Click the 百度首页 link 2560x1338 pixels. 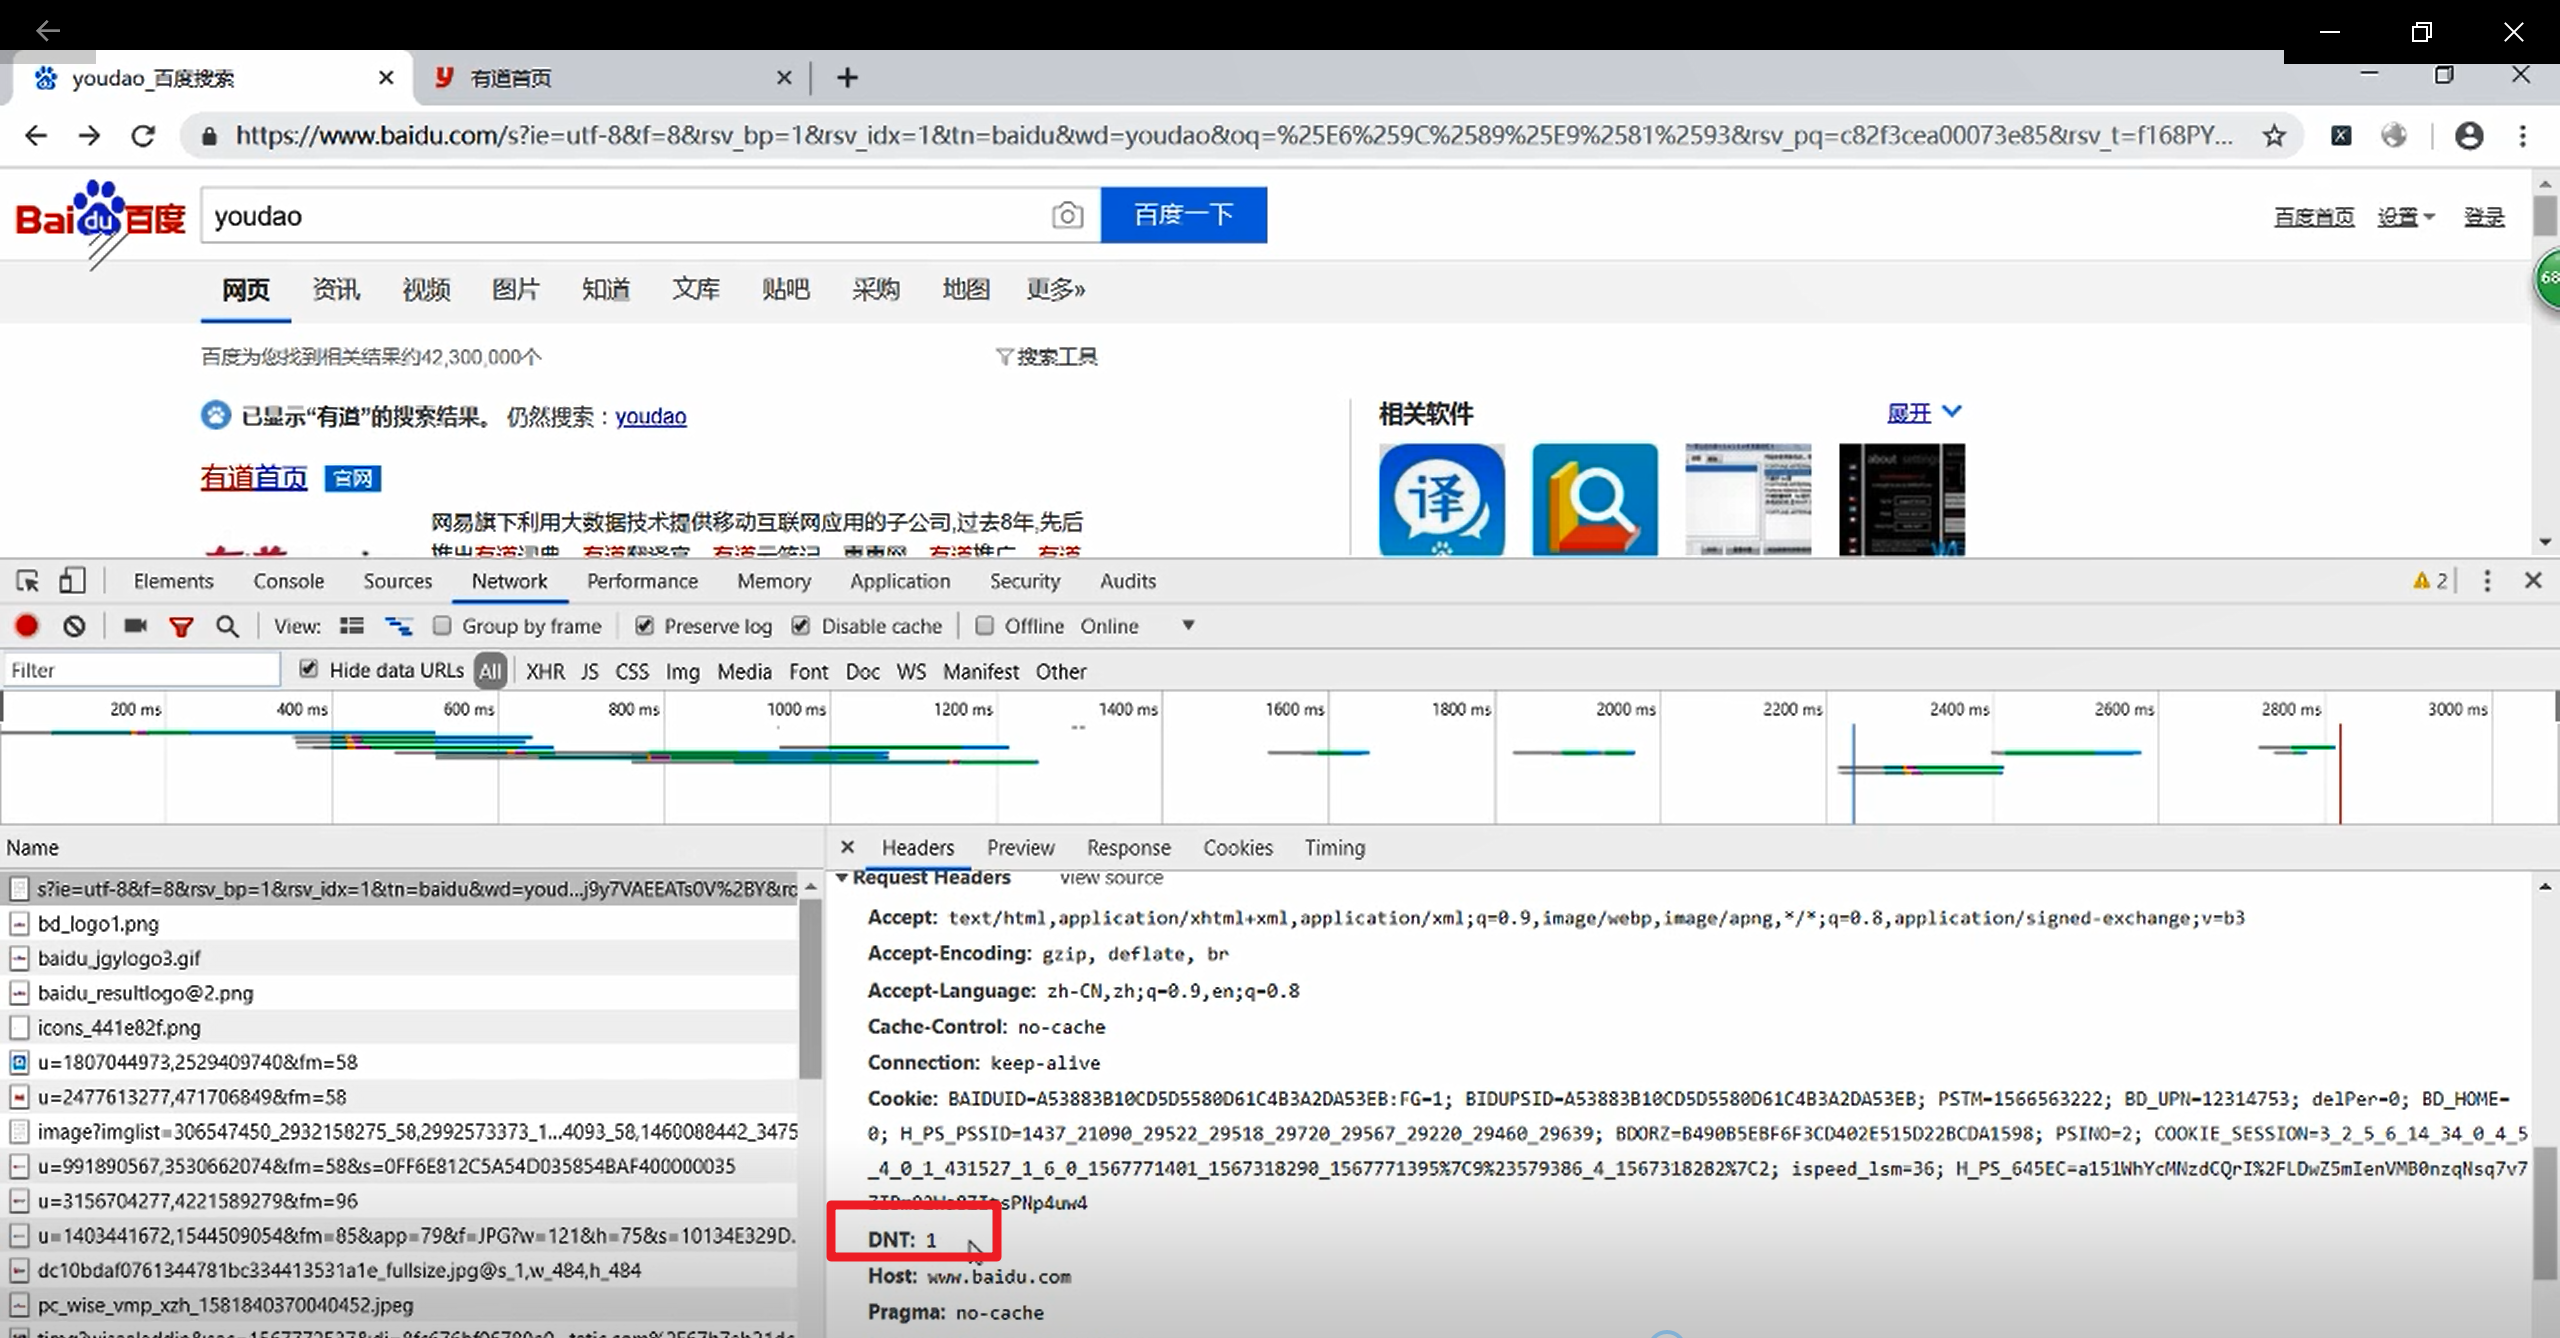(x=2314, y=217)
